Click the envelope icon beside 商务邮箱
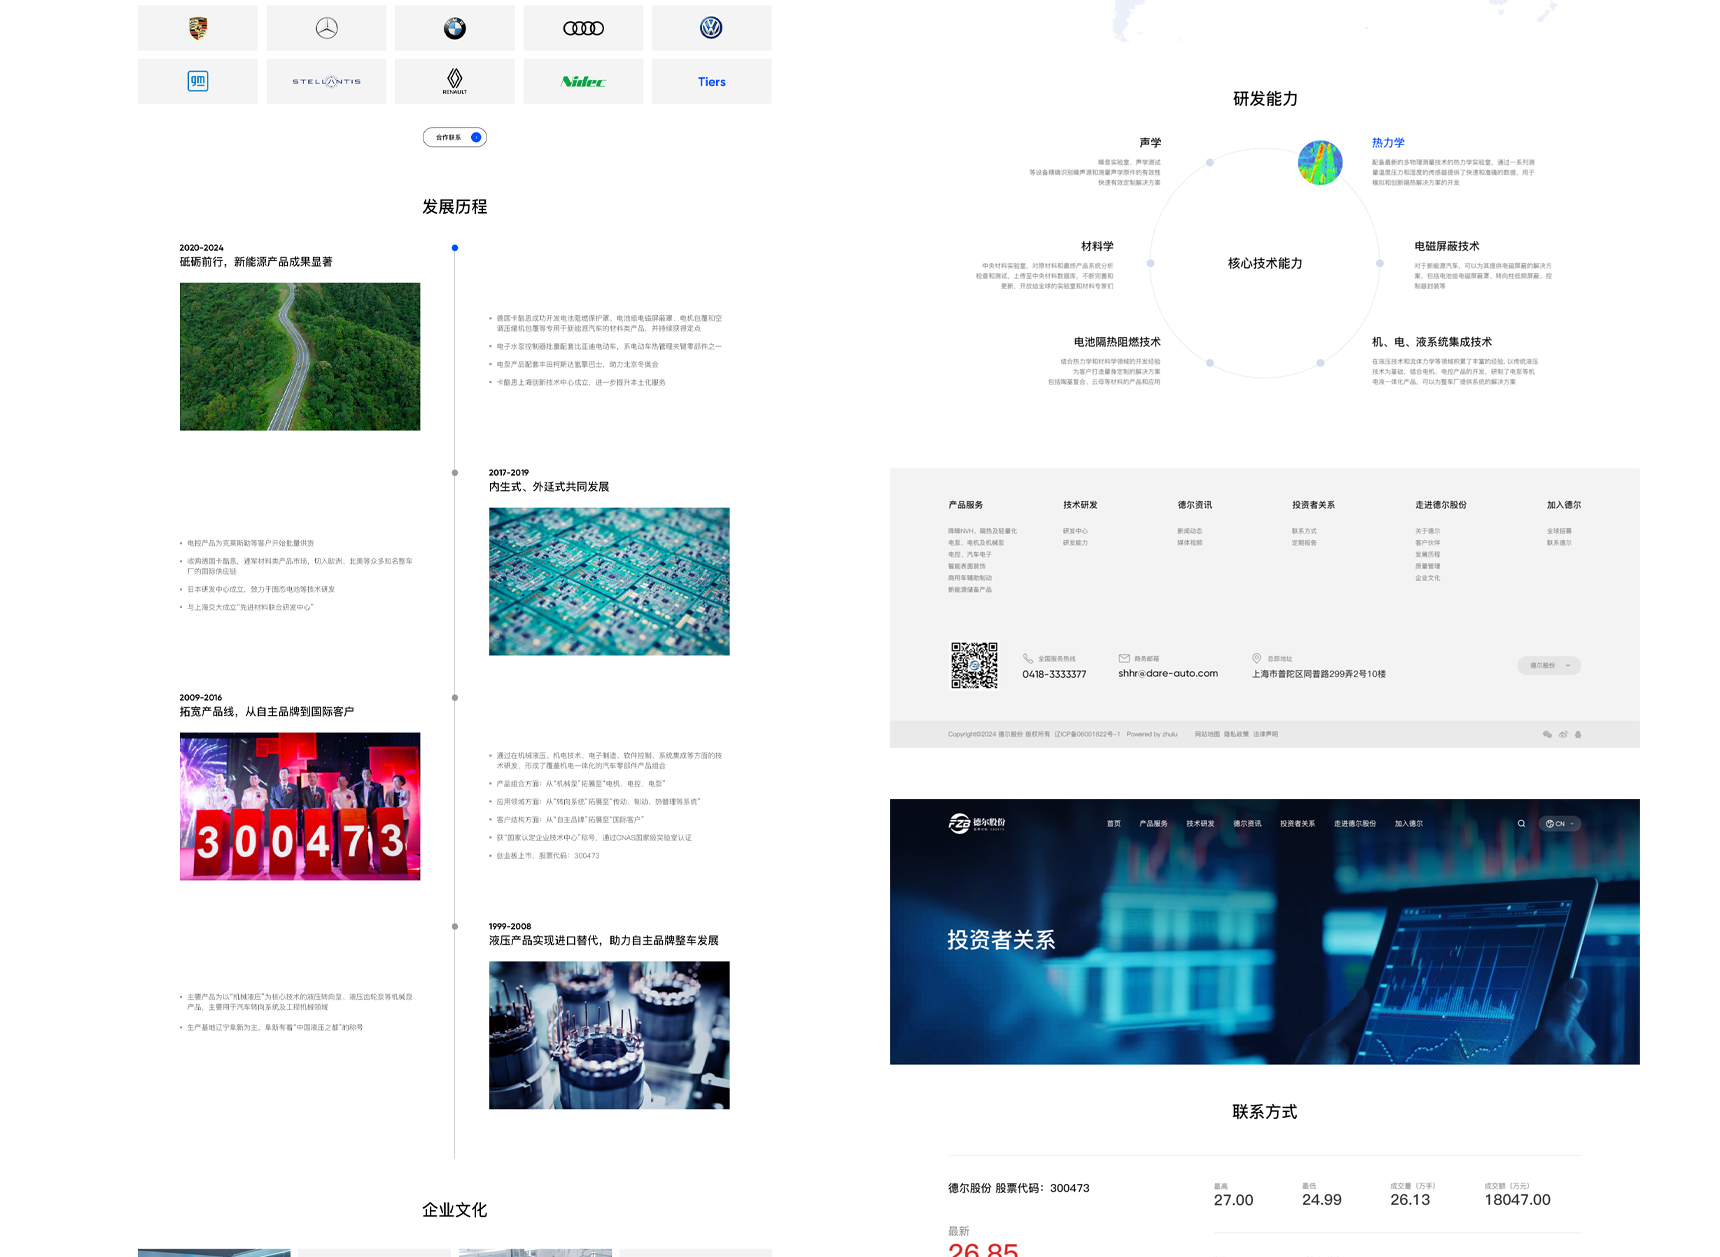Image resolution: width=1720 pixels, height=1257 pixels. 1124,658
